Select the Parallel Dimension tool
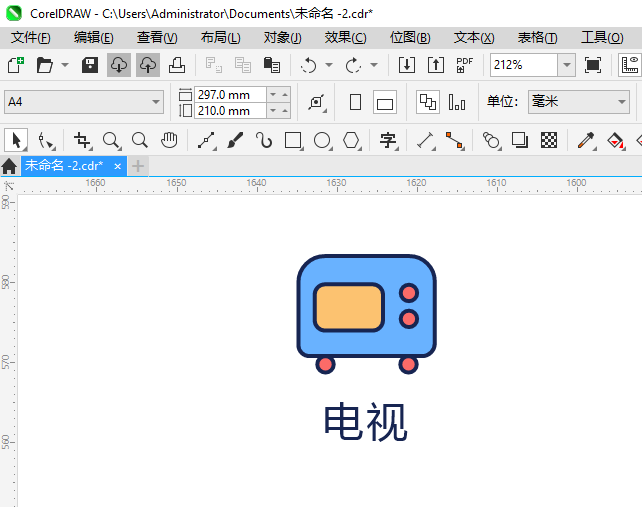642x507 pixels. 426,140
